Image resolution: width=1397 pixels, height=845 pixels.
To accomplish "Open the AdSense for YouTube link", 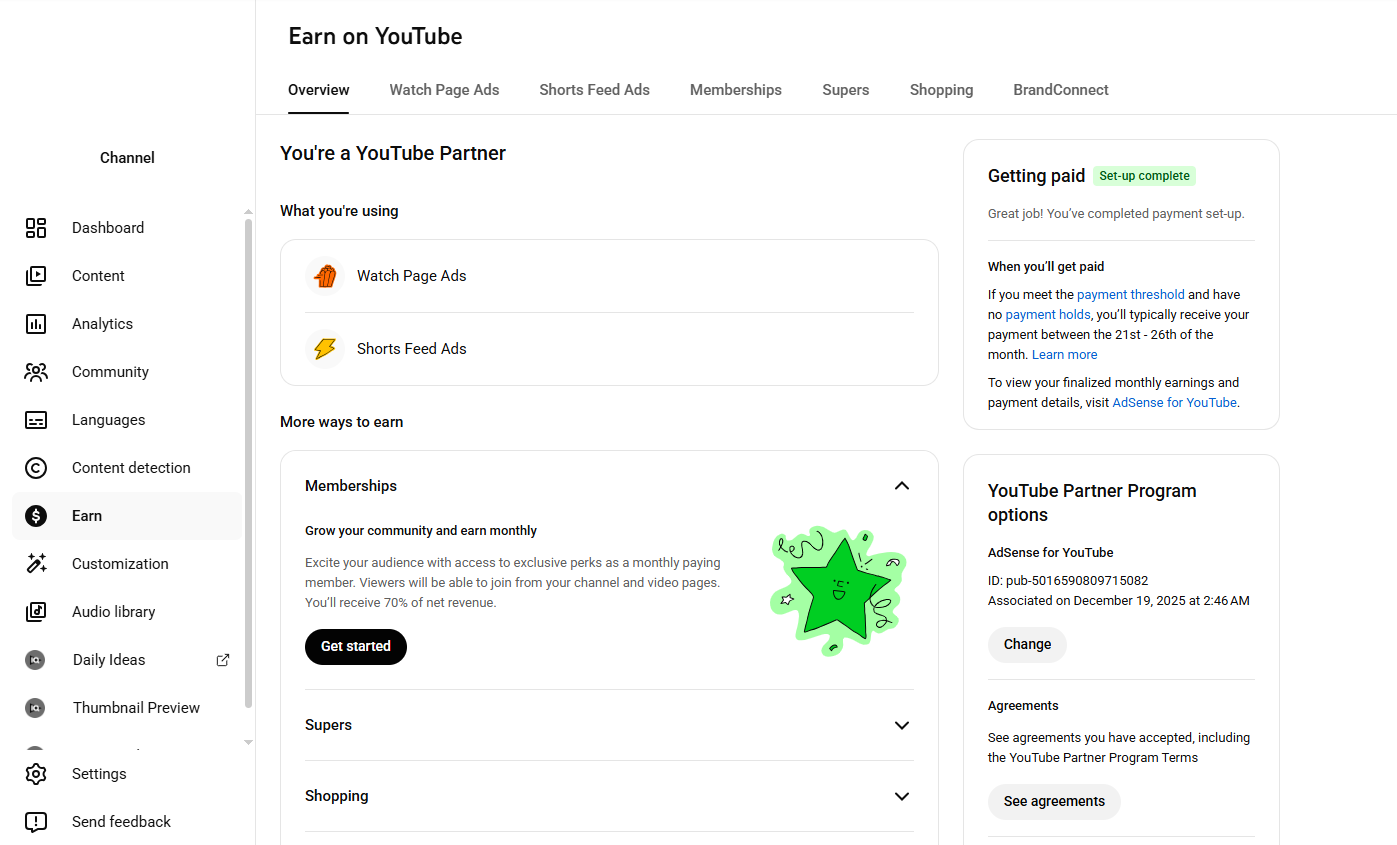I will (1174, 403).
